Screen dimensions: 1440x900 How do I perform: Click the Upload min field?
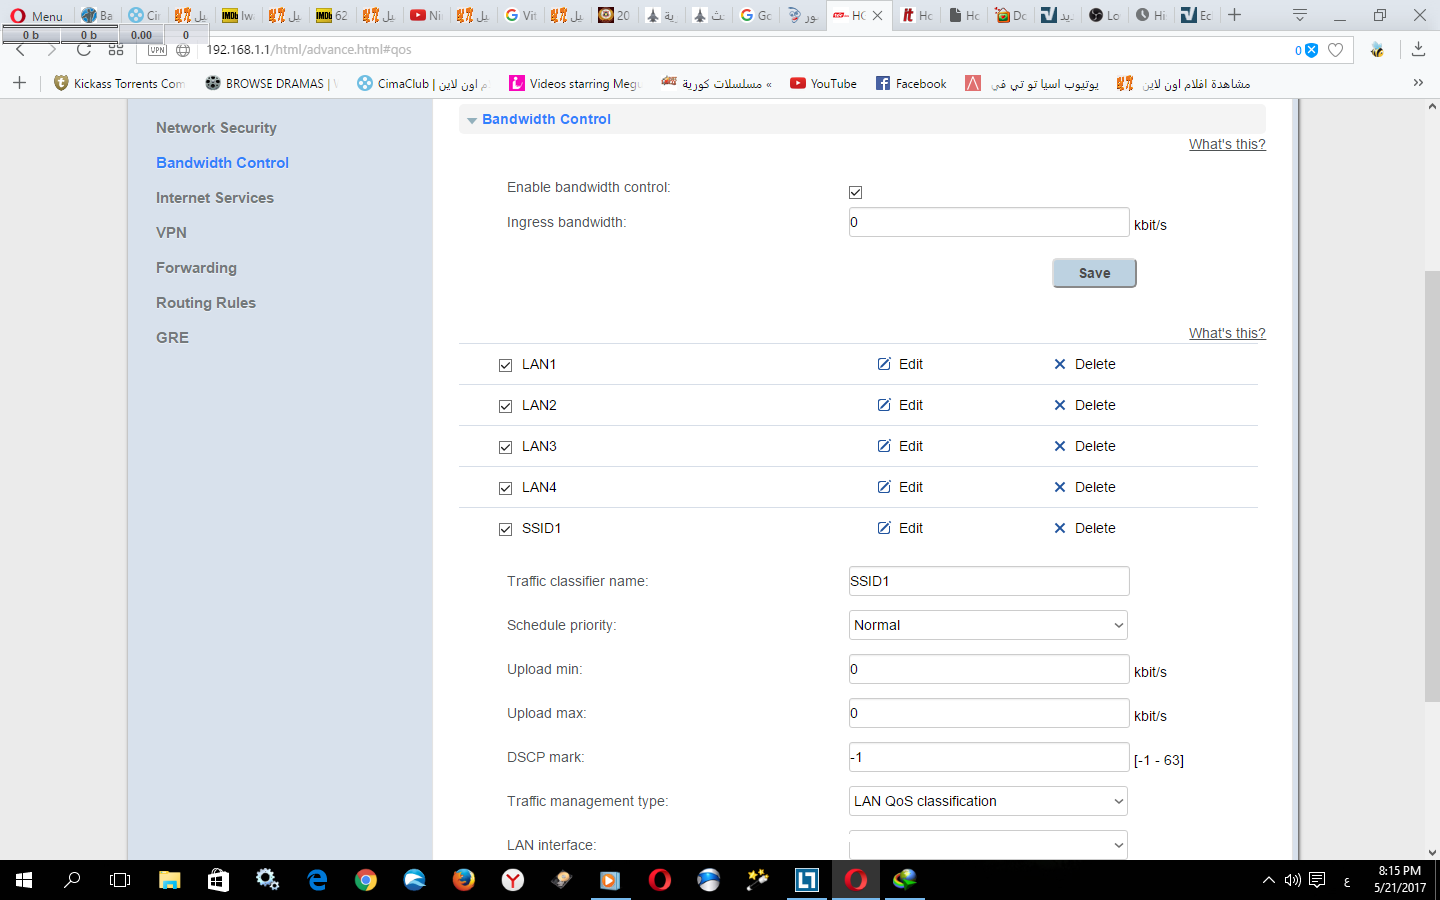point(989,669)
